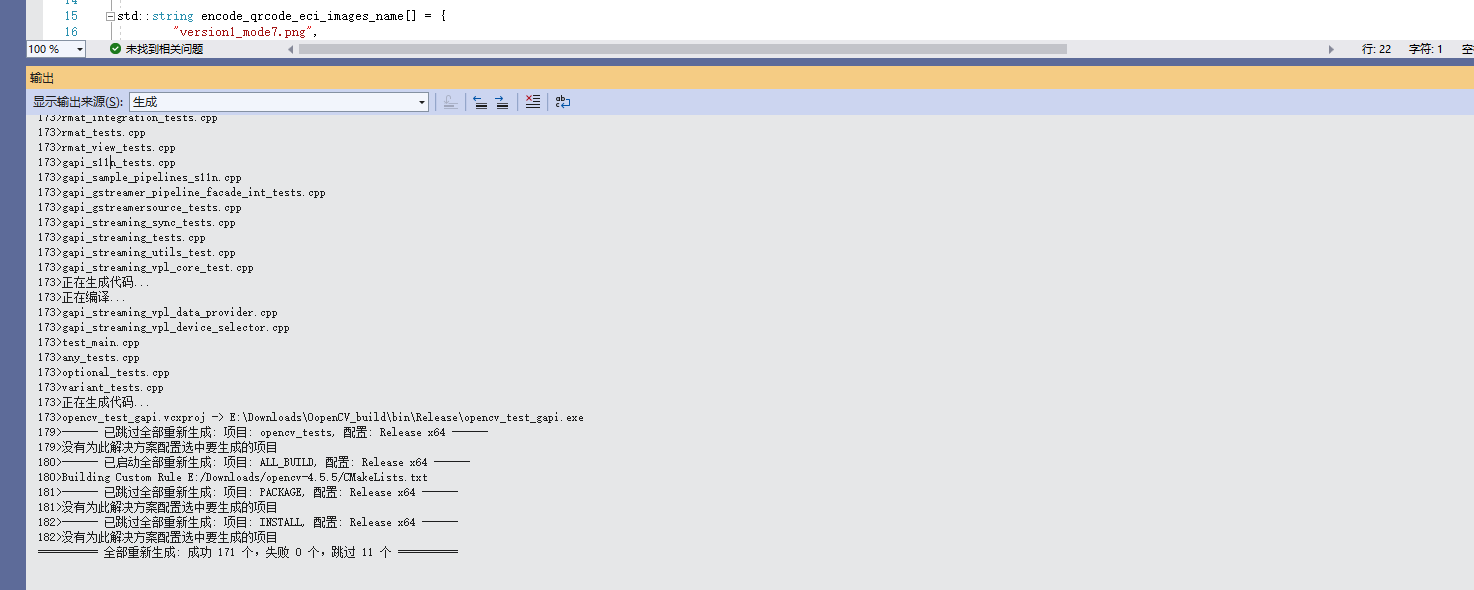This screenshot has height=590, width=1474.
Task: Click the optional_tests.cpp output line
Action: pyautogui.click(x=104, y=372)
